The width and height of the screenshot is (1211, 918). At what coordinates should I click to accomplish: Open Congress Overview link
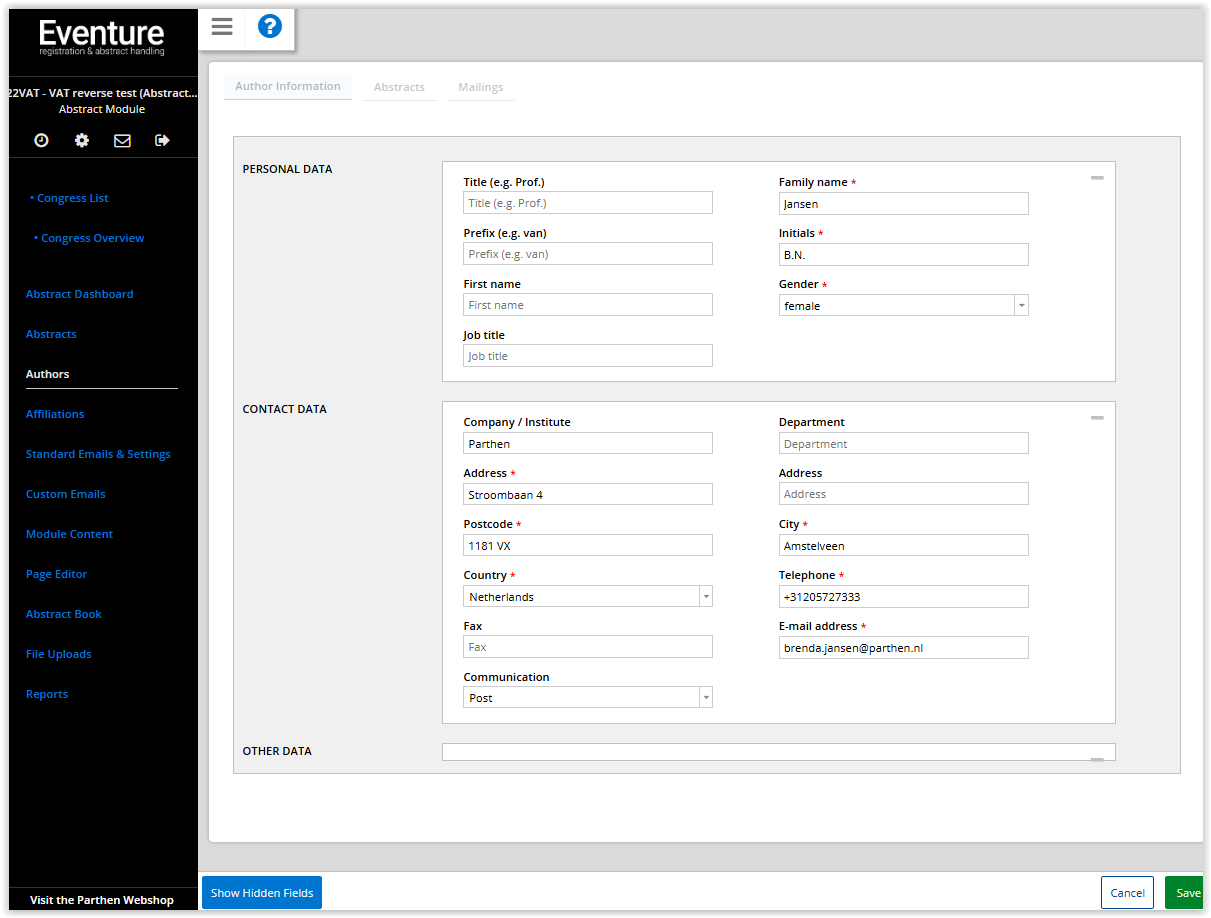pyautogui.click(x=92, y=238)
